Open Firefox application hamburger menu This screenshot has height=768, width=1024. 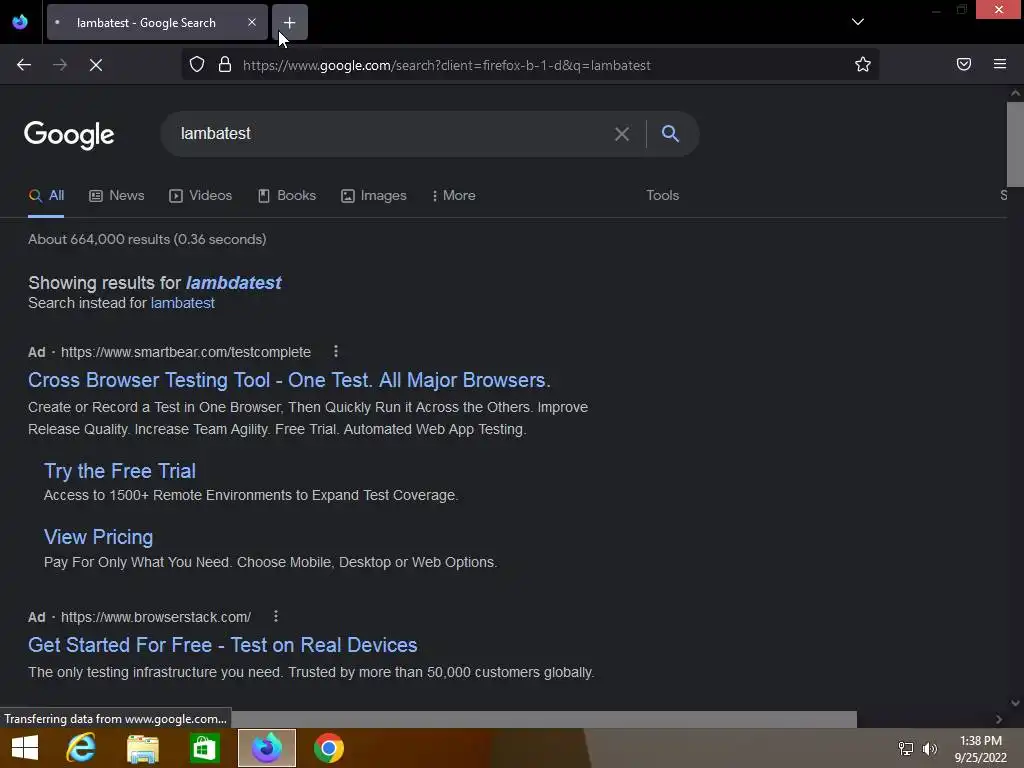tap(999, 64)
